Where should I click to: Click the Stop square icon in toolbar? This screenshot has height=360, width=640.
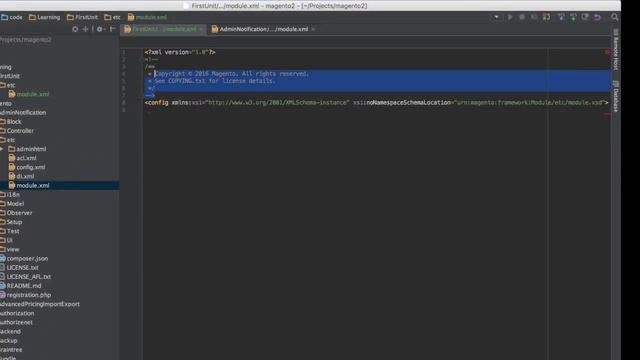click(x=522, y=17)
